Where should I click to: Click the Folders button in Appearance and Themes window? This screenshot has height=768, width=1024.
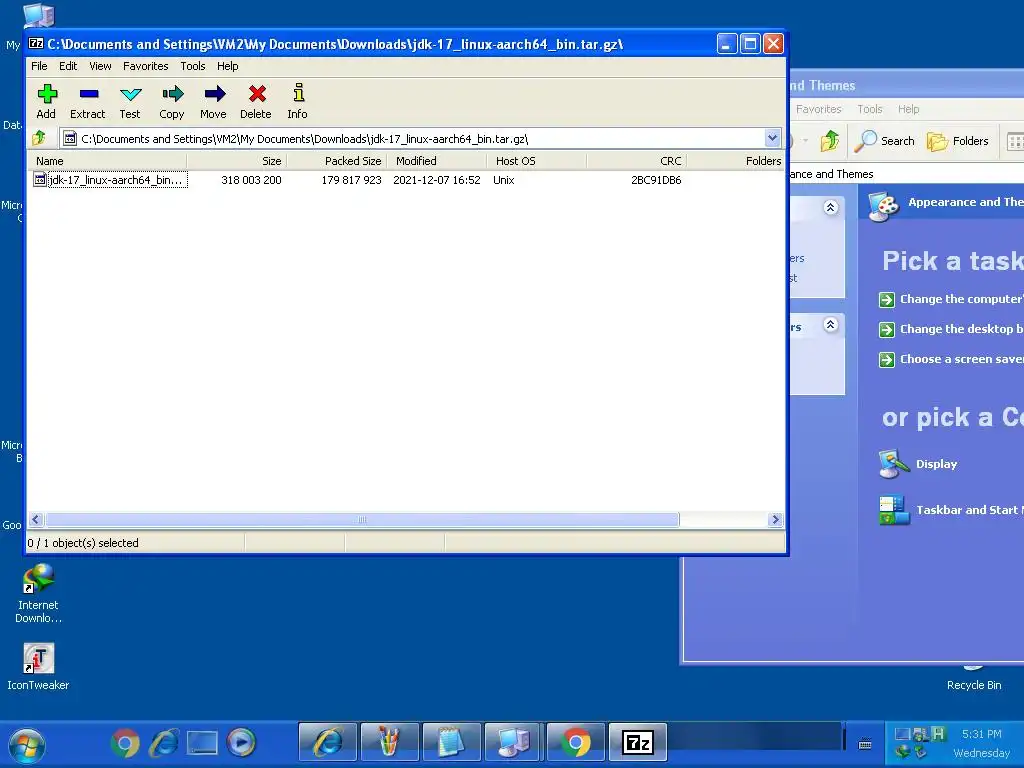tap(957, 141)
